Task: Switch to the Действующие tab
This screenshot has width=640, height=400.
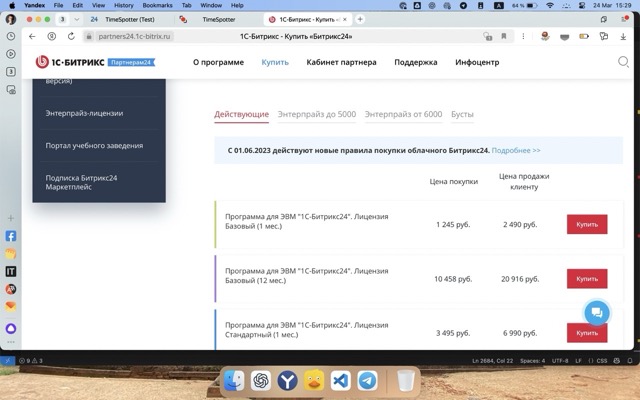Action: [241, 114]
